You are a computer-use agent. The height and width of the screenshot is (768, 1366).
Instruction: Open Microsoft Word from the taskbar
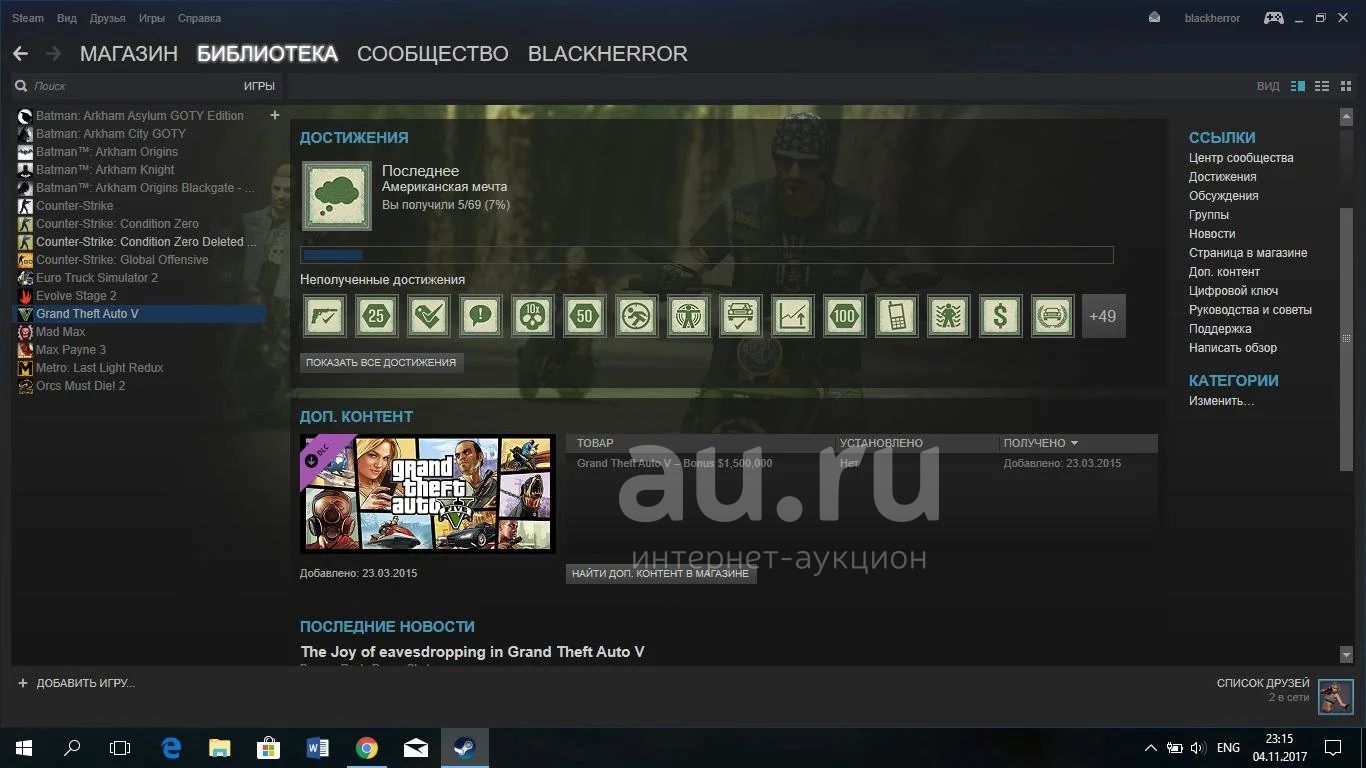coord(318,747)
